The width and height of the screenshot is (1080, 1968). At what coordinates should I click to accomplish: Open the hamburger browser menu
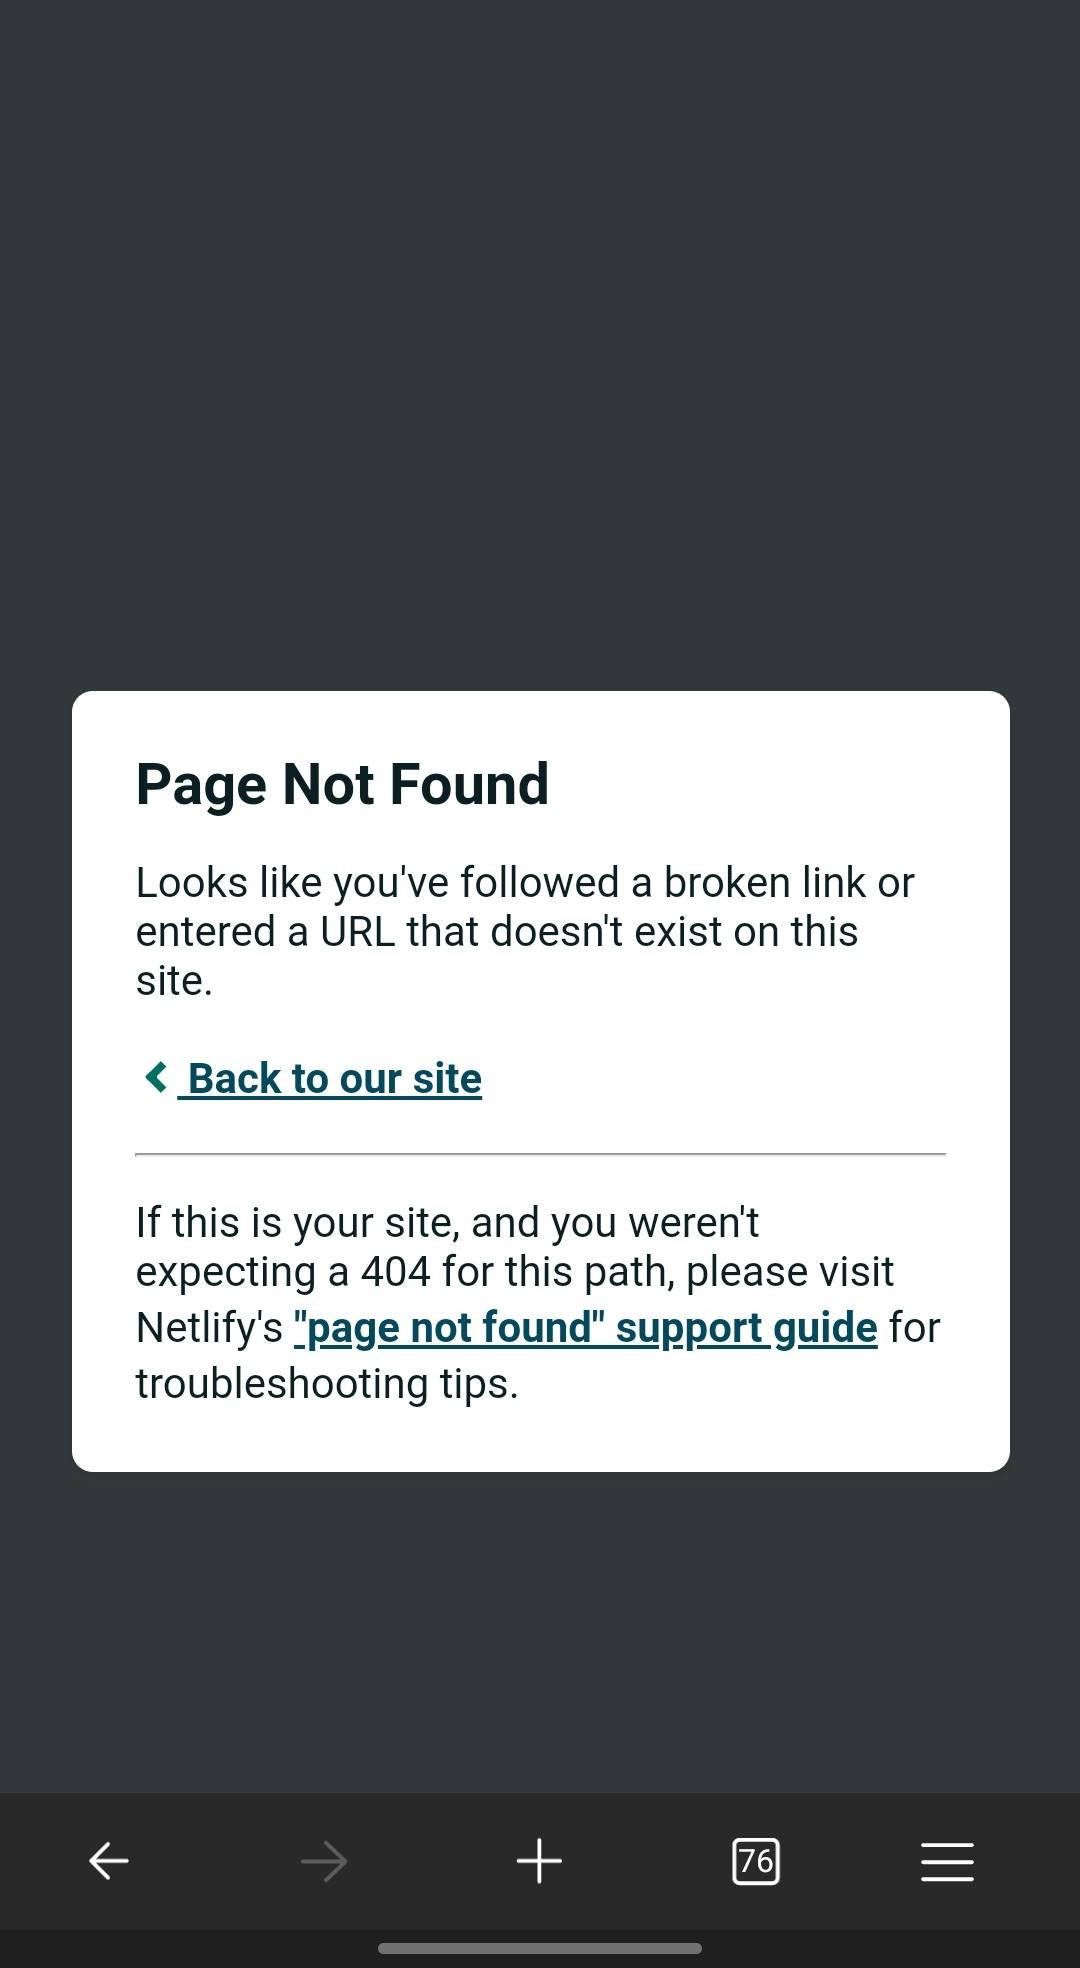(x=947, y=1861)
